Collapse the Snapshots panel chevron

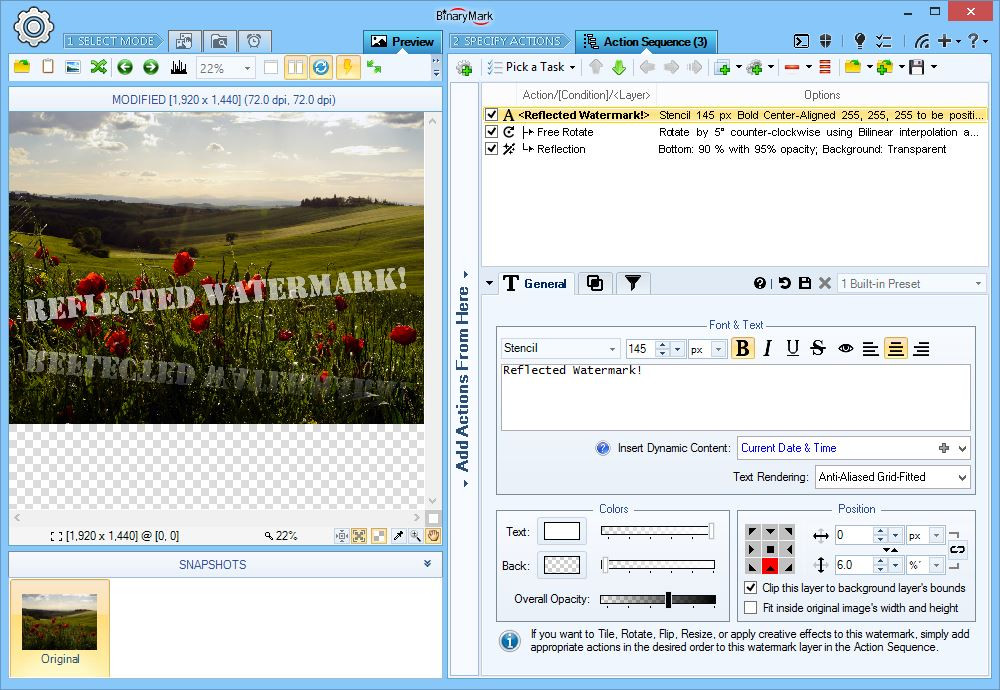point(427,564)
